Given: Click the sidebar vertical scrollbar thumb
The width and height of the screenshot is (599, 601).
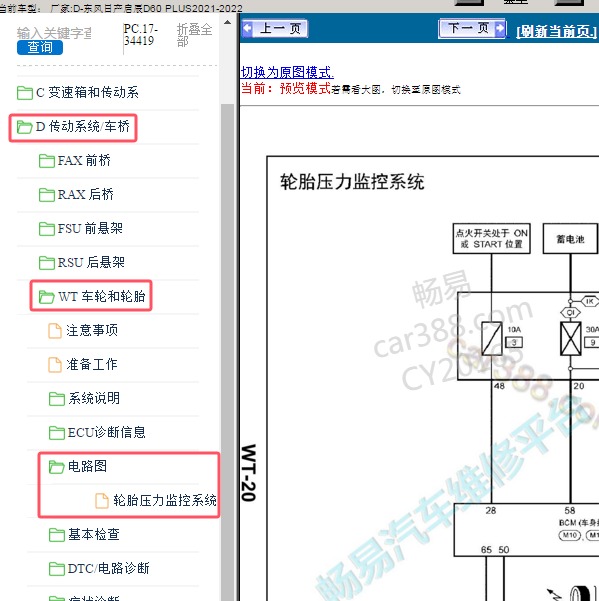Looking at the screenshot, I should pos(228,352).
